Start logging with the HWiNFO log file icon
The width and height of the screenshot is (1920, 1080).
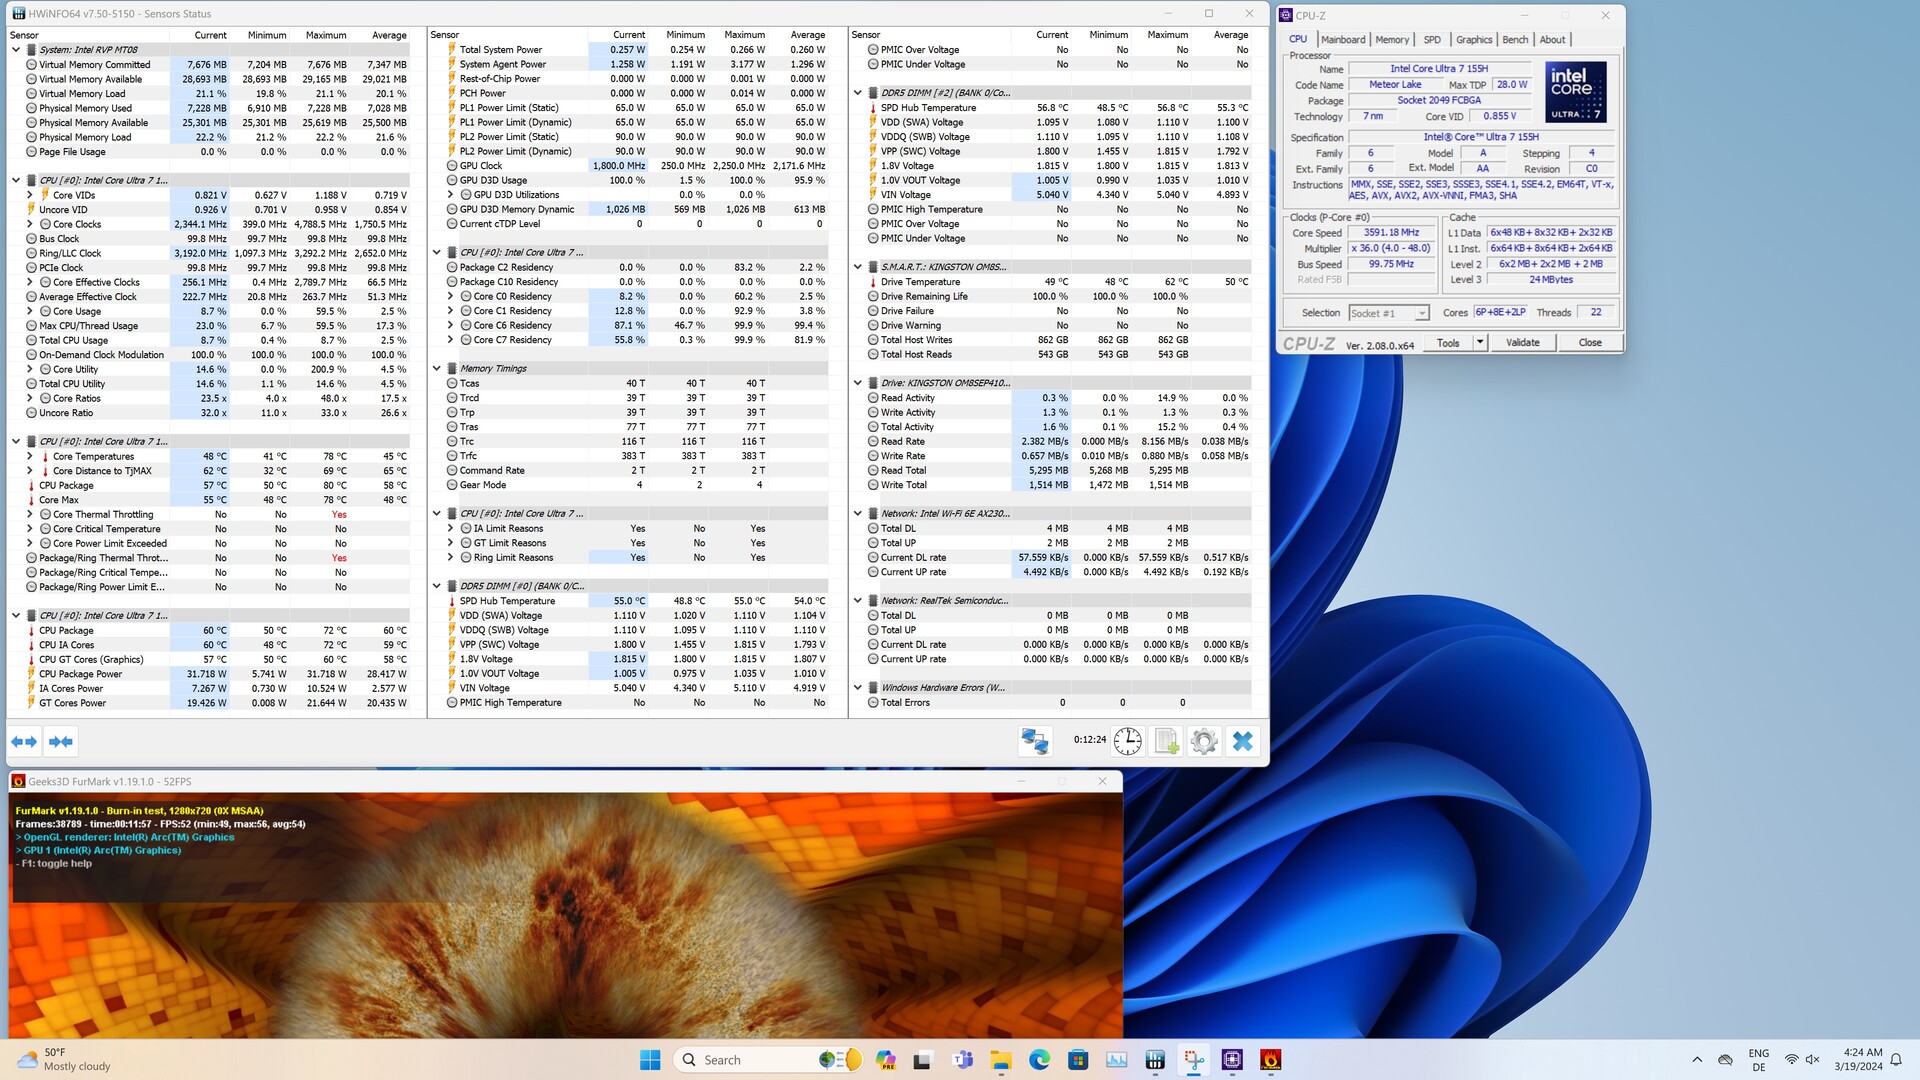[1166, 741]
